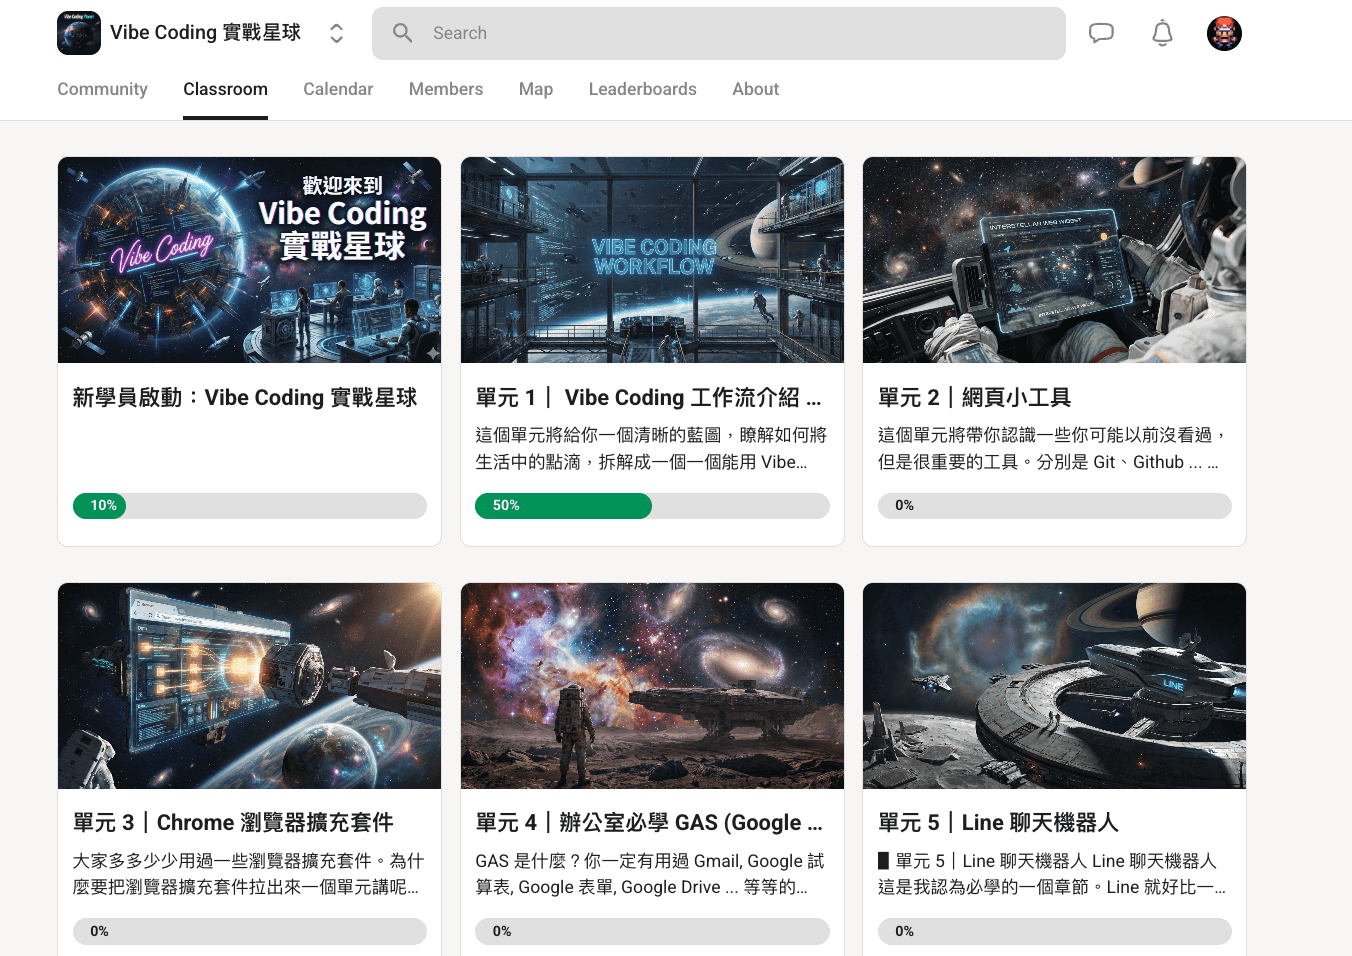The width and height of the screenshot is (1352, 956).
Task: Select the 單元 4 GAS course thumbnail
Action: (652, 686)
